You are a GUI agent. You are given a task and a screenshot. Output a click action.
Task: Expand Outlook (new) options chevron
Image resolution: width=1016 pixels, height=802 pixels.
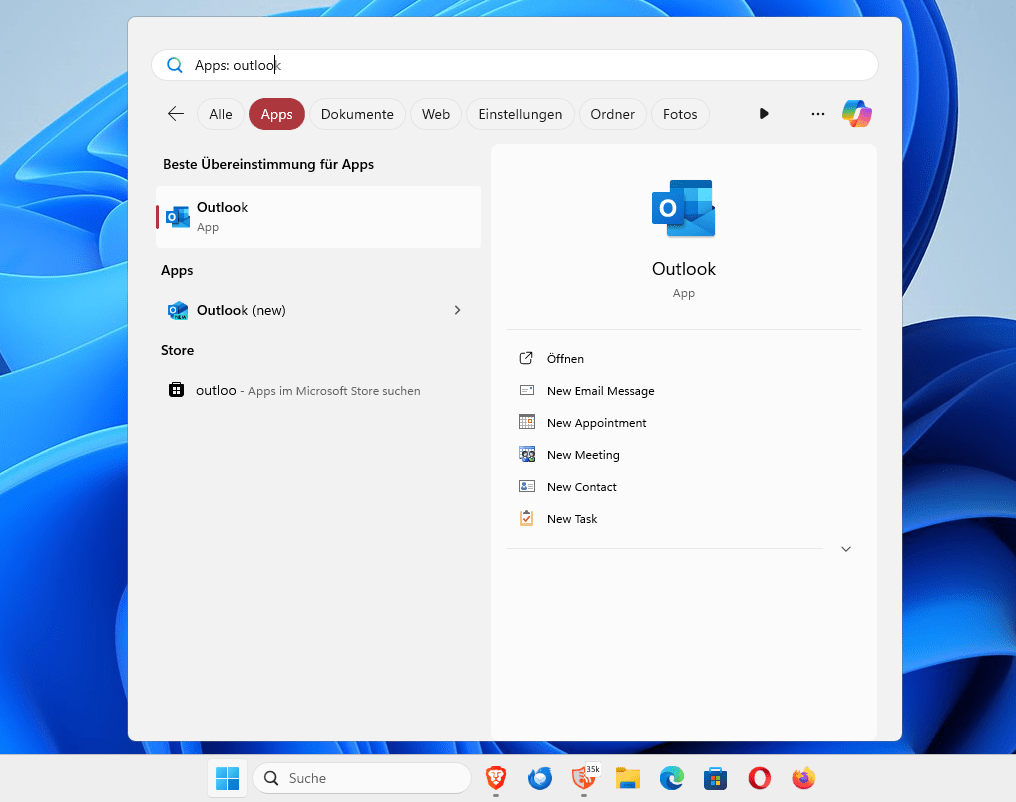pyautogui.click(x=457, y=310)
